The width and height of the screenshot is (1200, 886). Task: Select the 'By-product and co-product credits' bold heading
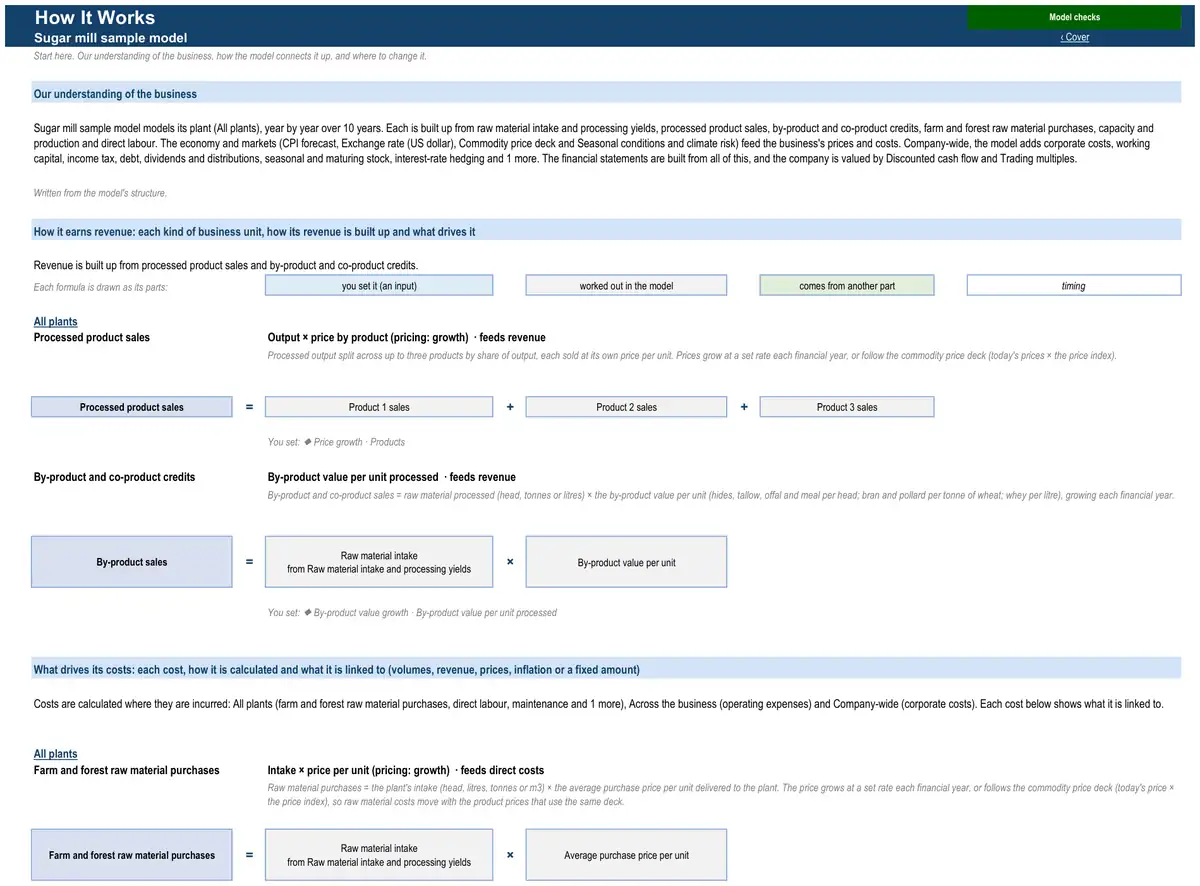pyautogui.click(x=115, y=477)
